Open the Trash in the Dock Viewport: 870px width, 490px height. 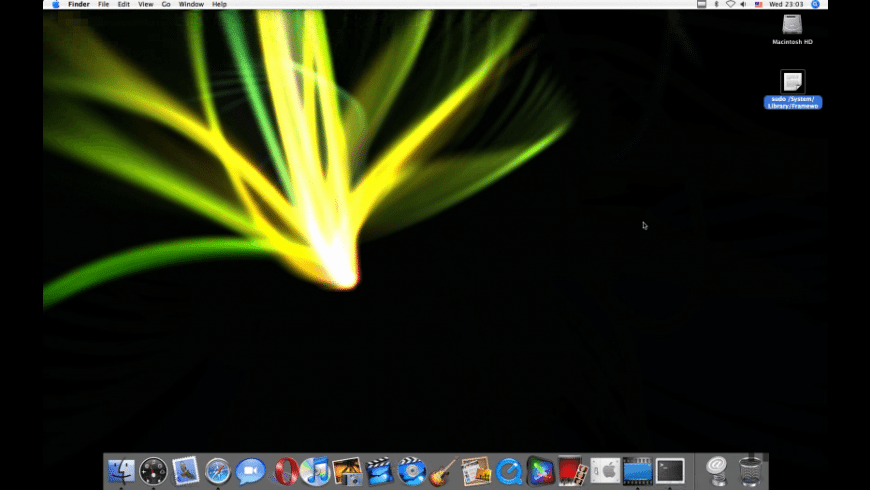pyautogui.click(x=750, y=471)
